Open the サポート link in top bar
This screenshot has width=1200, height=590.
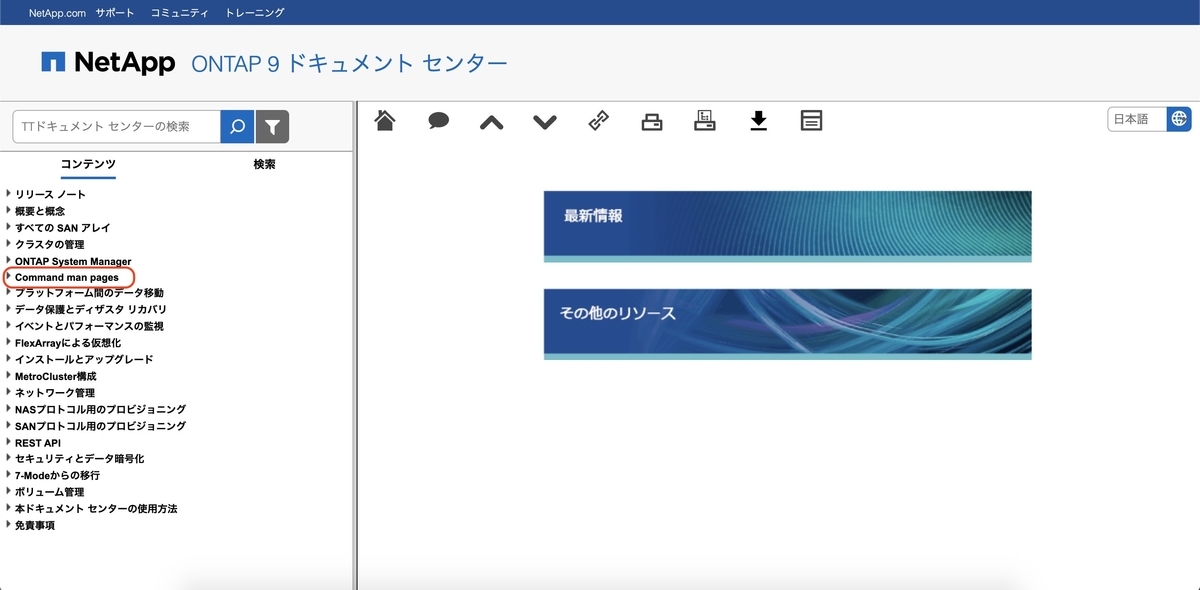(117, 13)
